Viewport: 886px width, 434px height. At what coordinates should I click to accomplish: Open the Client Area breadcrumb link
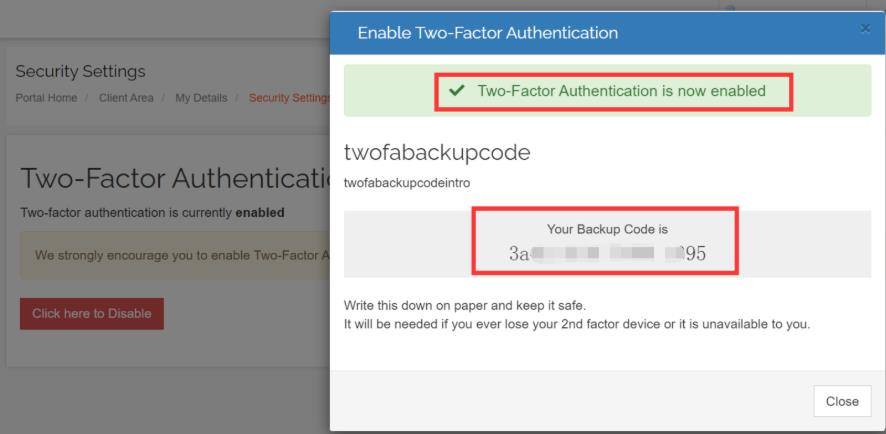[x=126, y=97]
